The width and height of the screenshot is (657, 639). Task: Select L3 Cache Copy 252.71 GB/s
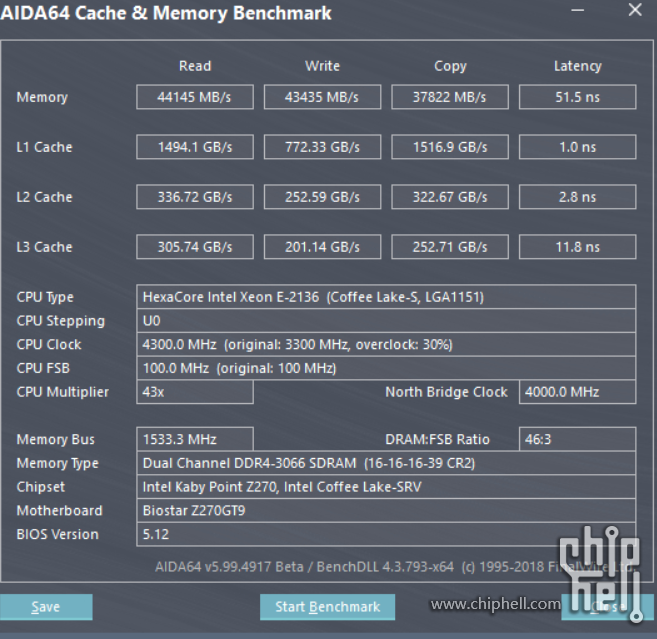450,247
